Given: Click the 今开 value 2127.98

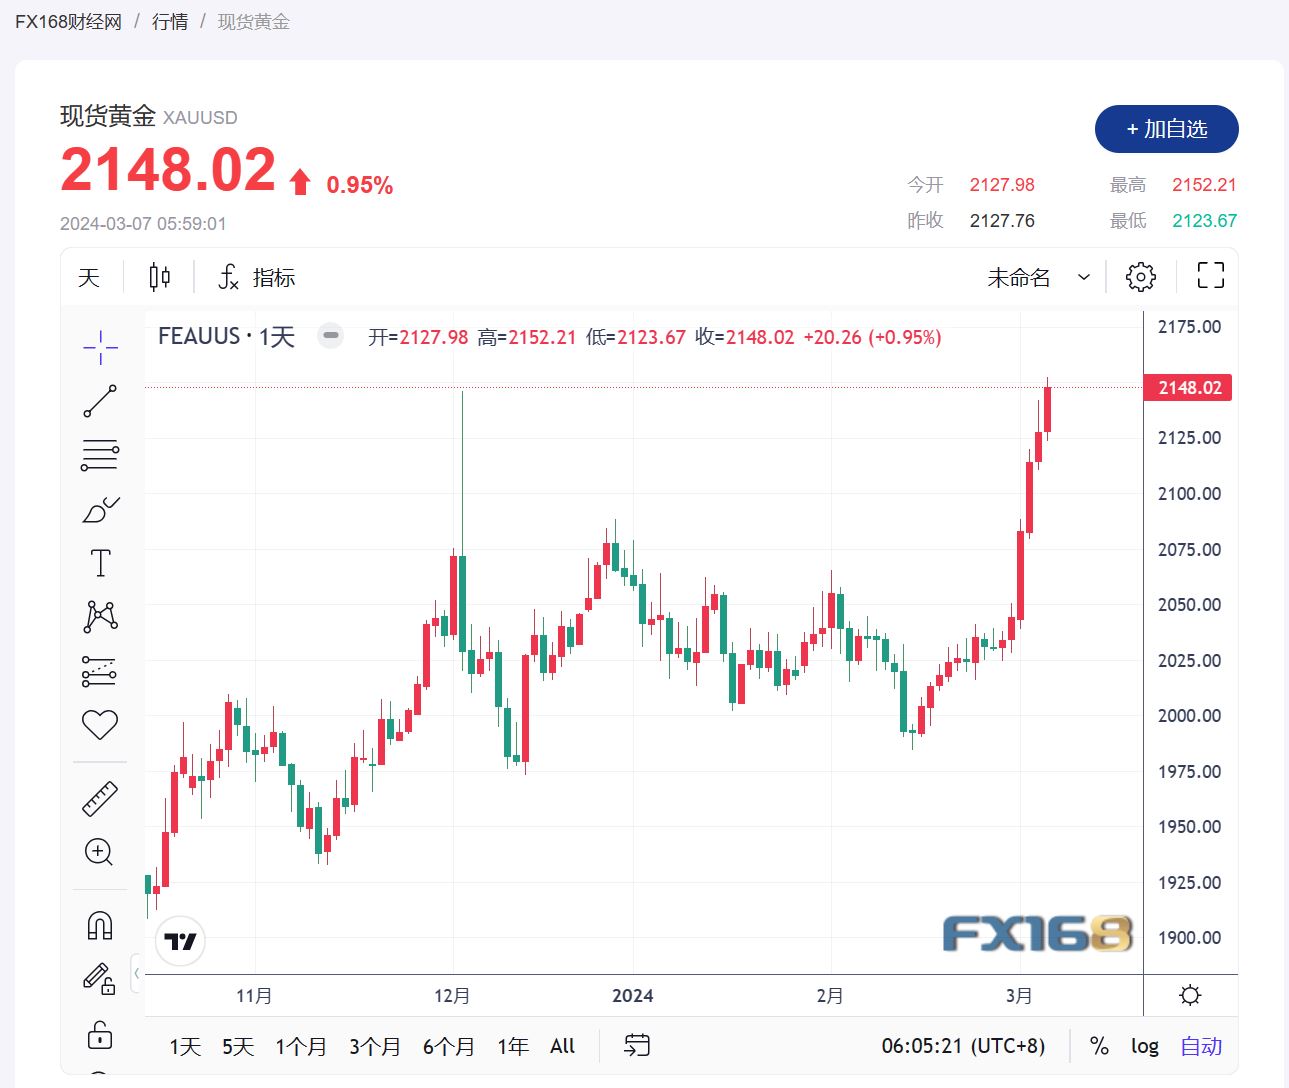Looking at the screenshot, I should coord(1002,185).
